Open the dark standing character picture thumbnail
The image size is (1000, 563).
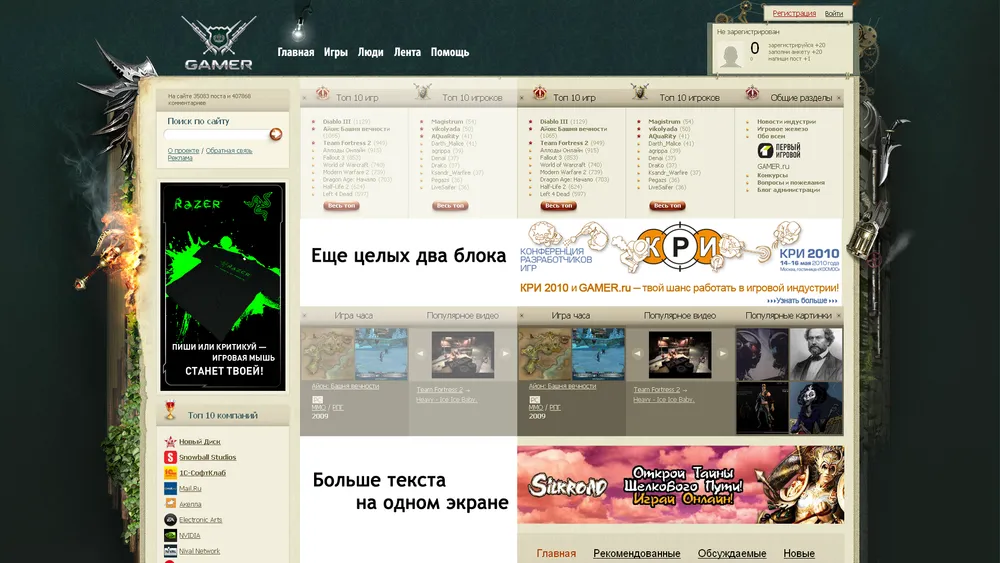pyautogui.click(x=762, y=408)
